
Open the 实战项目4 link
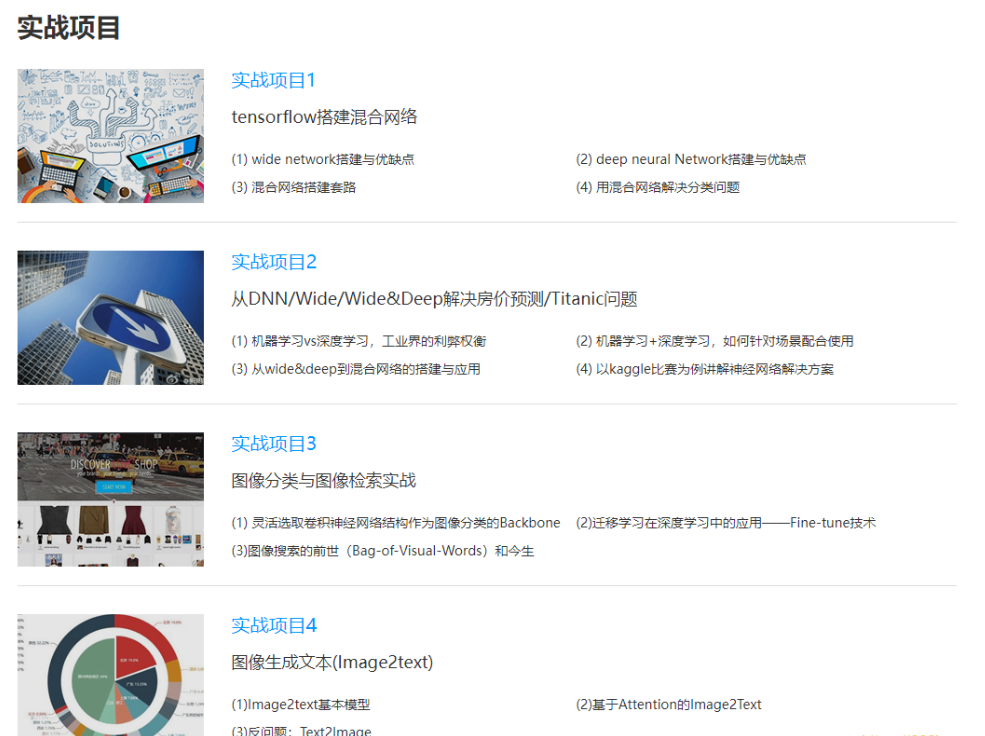[x=272, y=625]
